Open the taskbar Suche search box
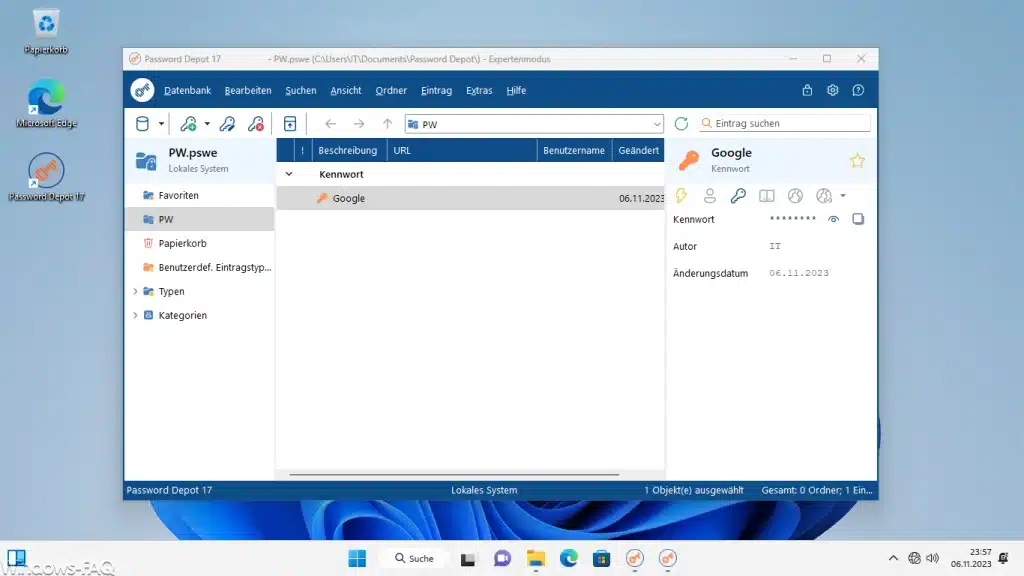Viewport: 1024px width, 576px height. pyautogui.click(x=414, y=558)
